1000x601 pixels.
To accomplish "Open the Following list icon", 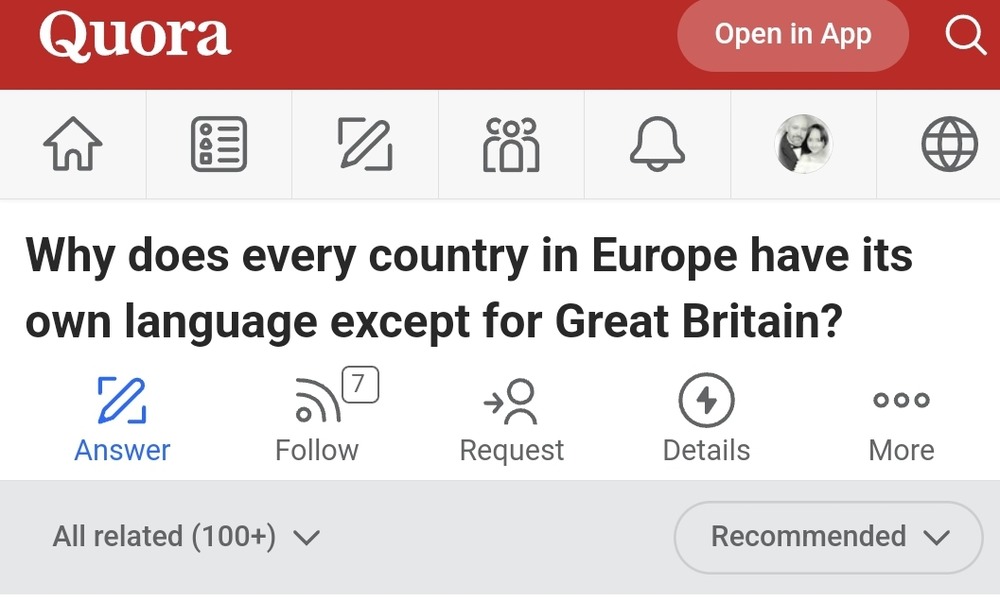I will [x=219, y=144].
